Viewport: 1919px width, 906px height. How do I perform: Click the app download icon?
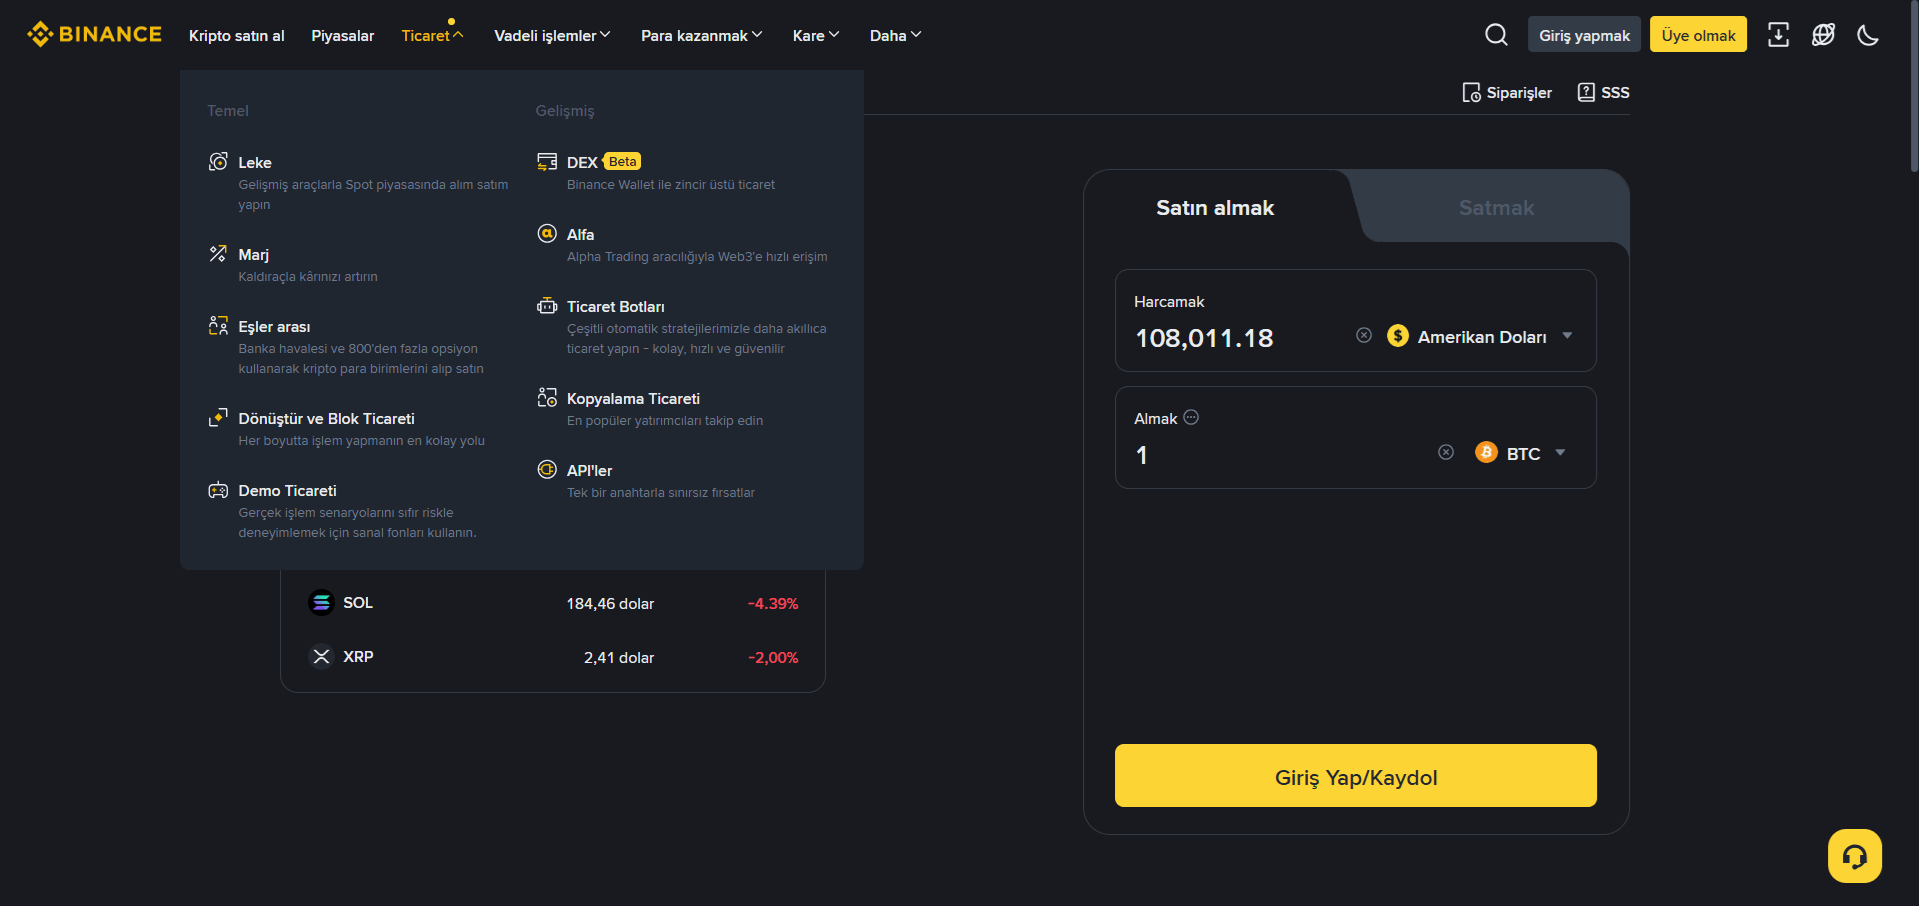coord(1778,35)
